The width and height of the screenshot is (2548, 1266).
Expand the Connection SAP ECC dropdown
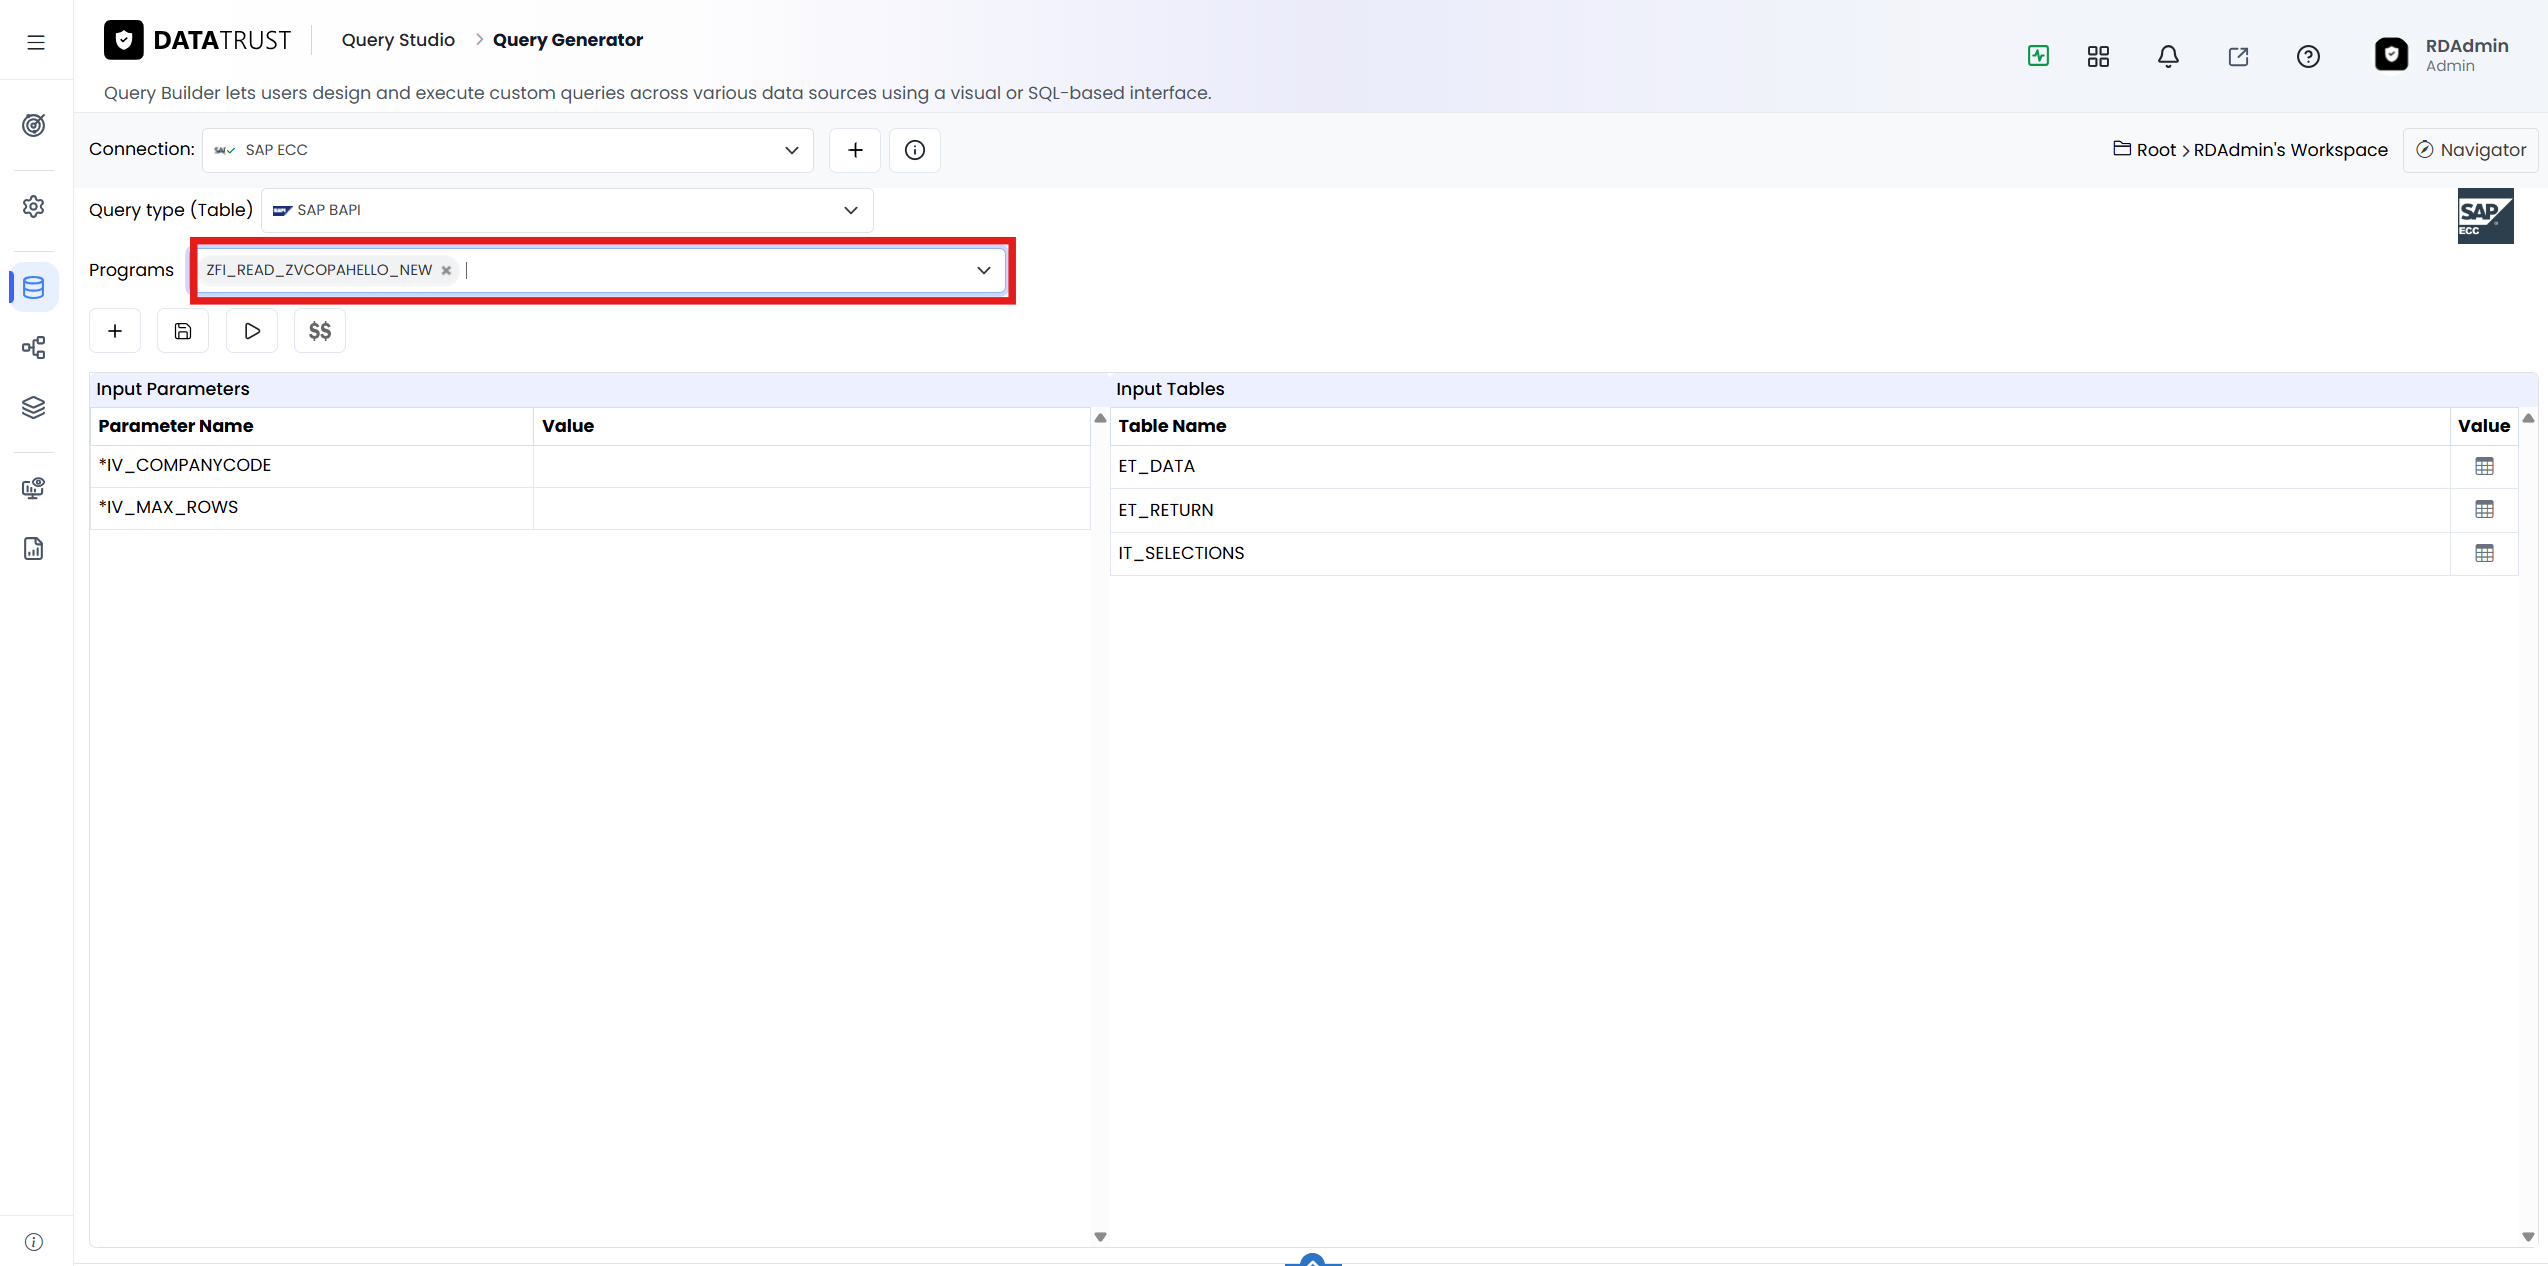coord(791,150)
